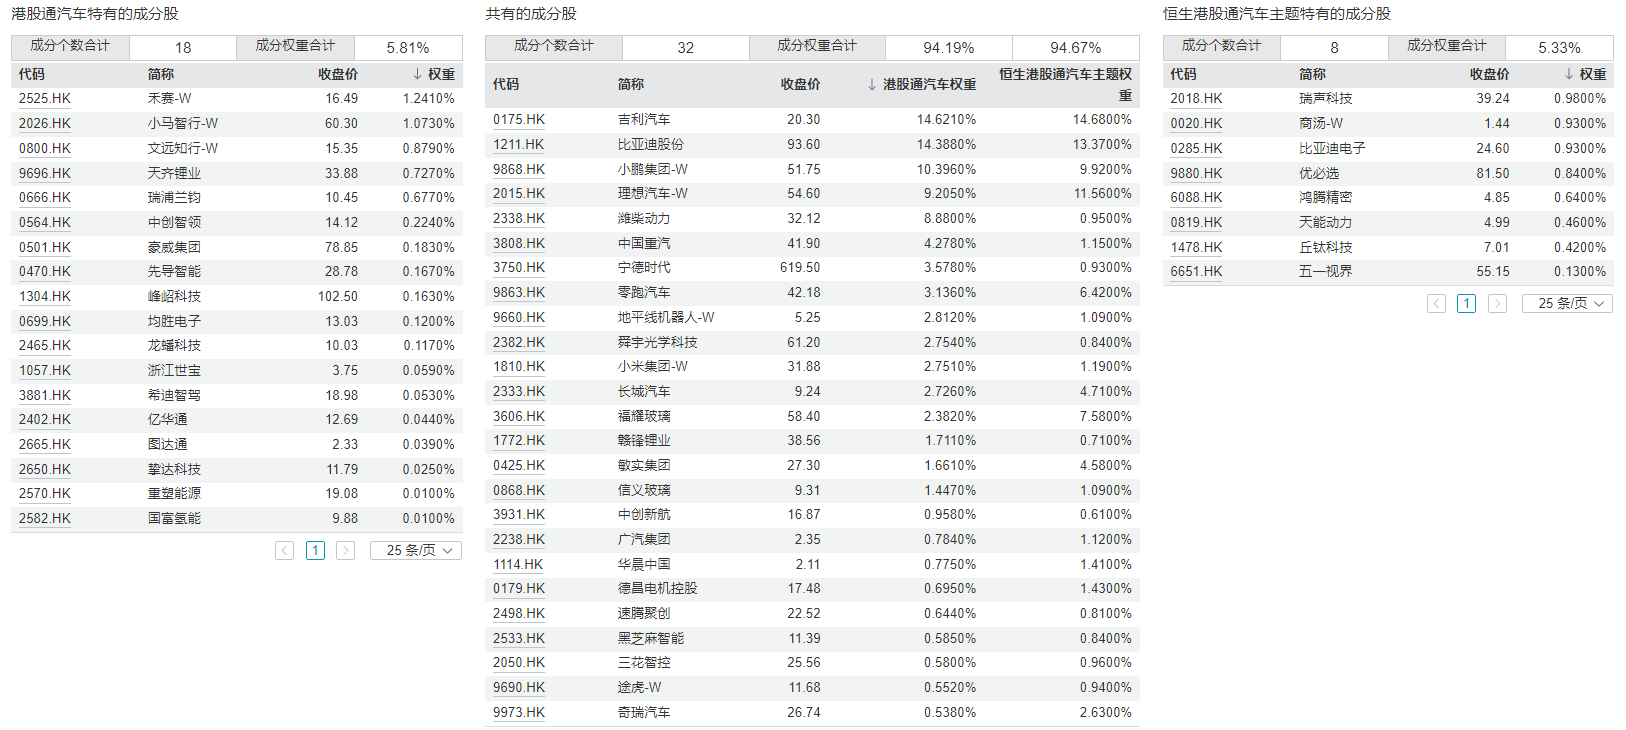
Task: Select 比亚迪电子 name cell
Action: click(1332, 148)
